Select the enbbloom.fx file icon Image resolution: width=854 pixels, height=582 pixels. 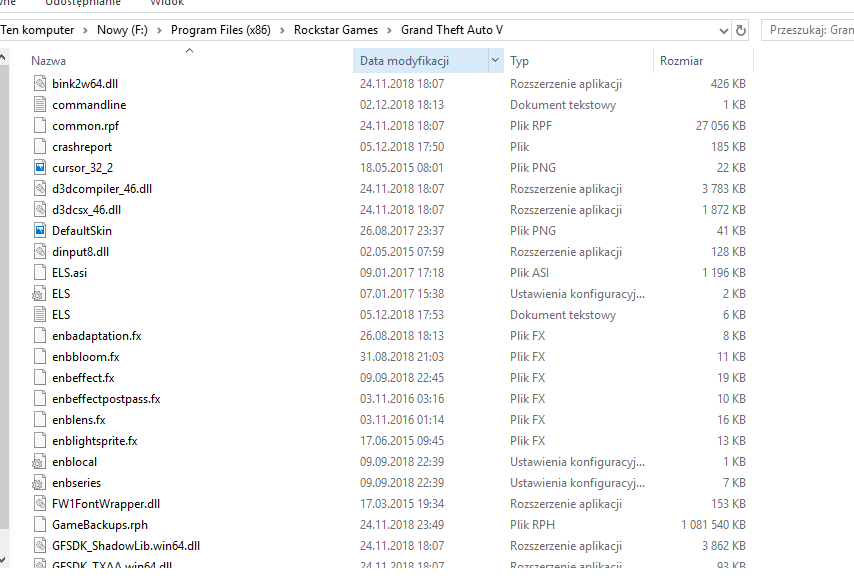point(40,357)
